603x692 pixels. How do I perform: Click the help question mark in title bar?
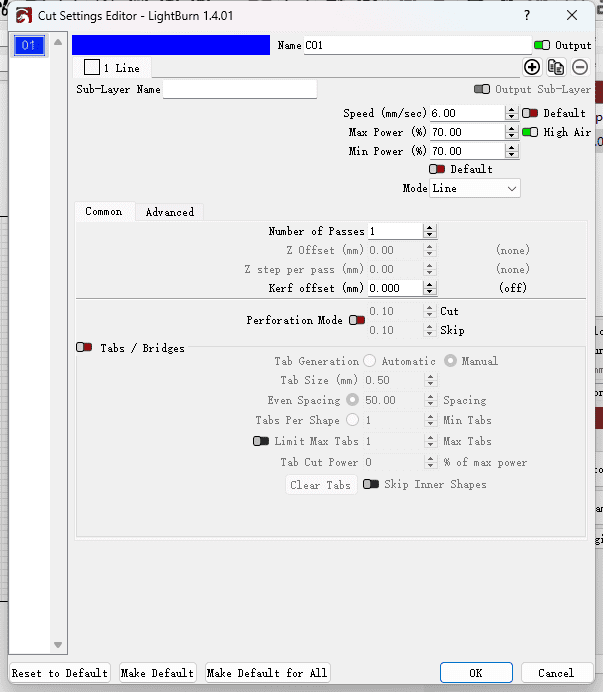[527, 15]
